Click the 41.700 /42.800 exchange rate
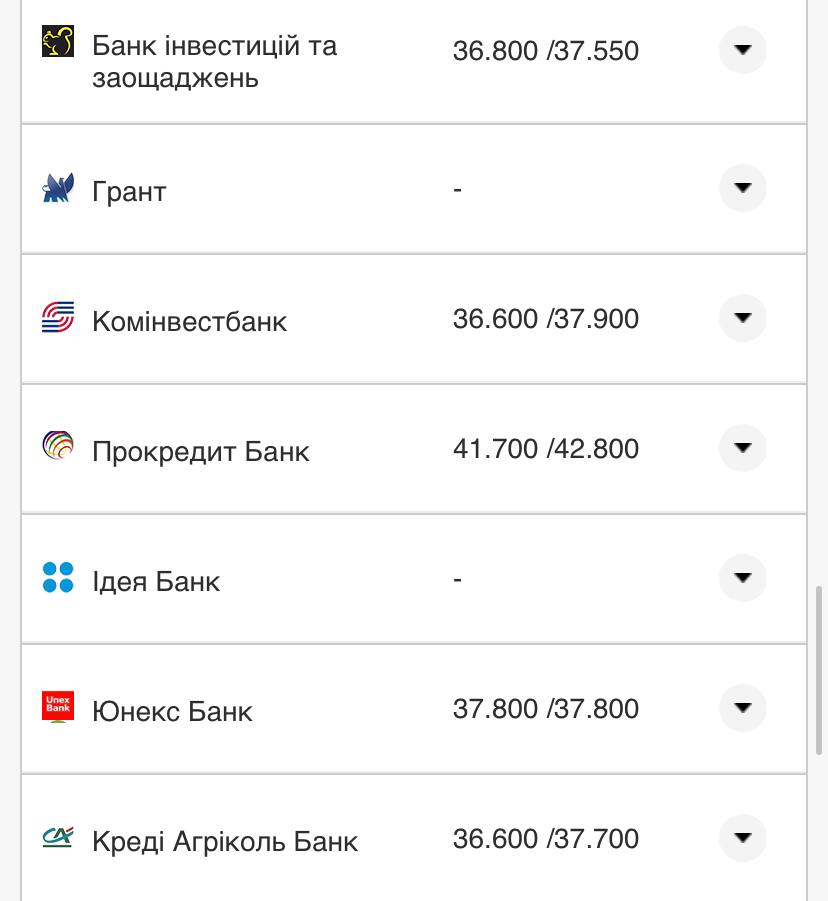 click(x=545, y=449)
